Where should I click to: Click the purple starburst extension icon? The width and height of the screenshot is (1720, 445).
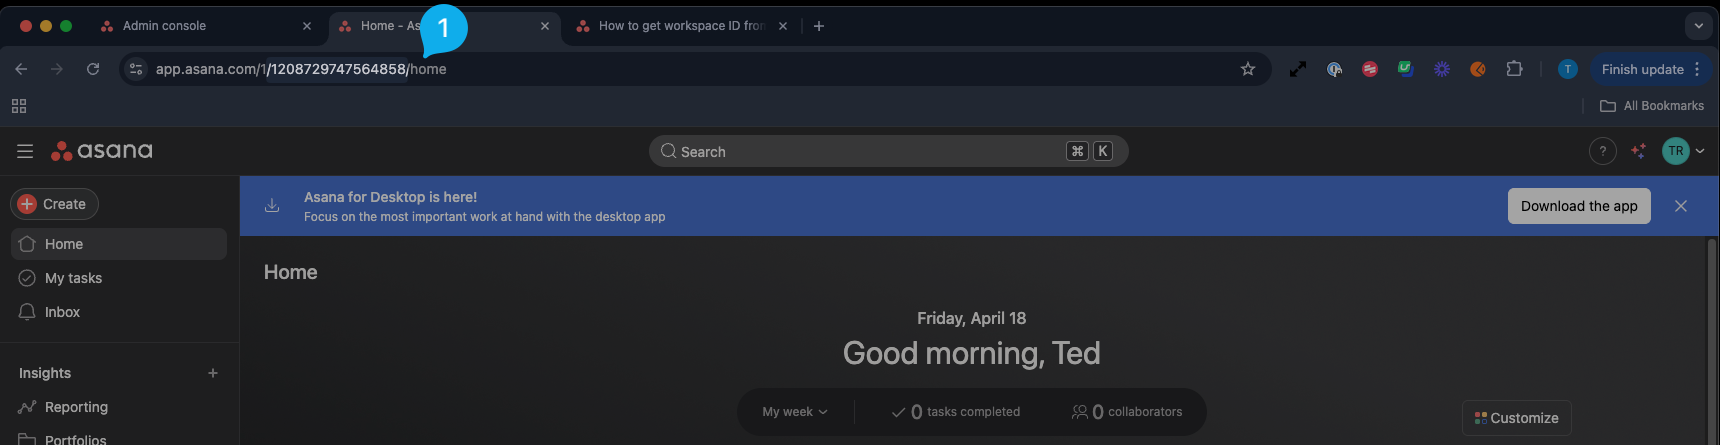[x=1442, y=69]
